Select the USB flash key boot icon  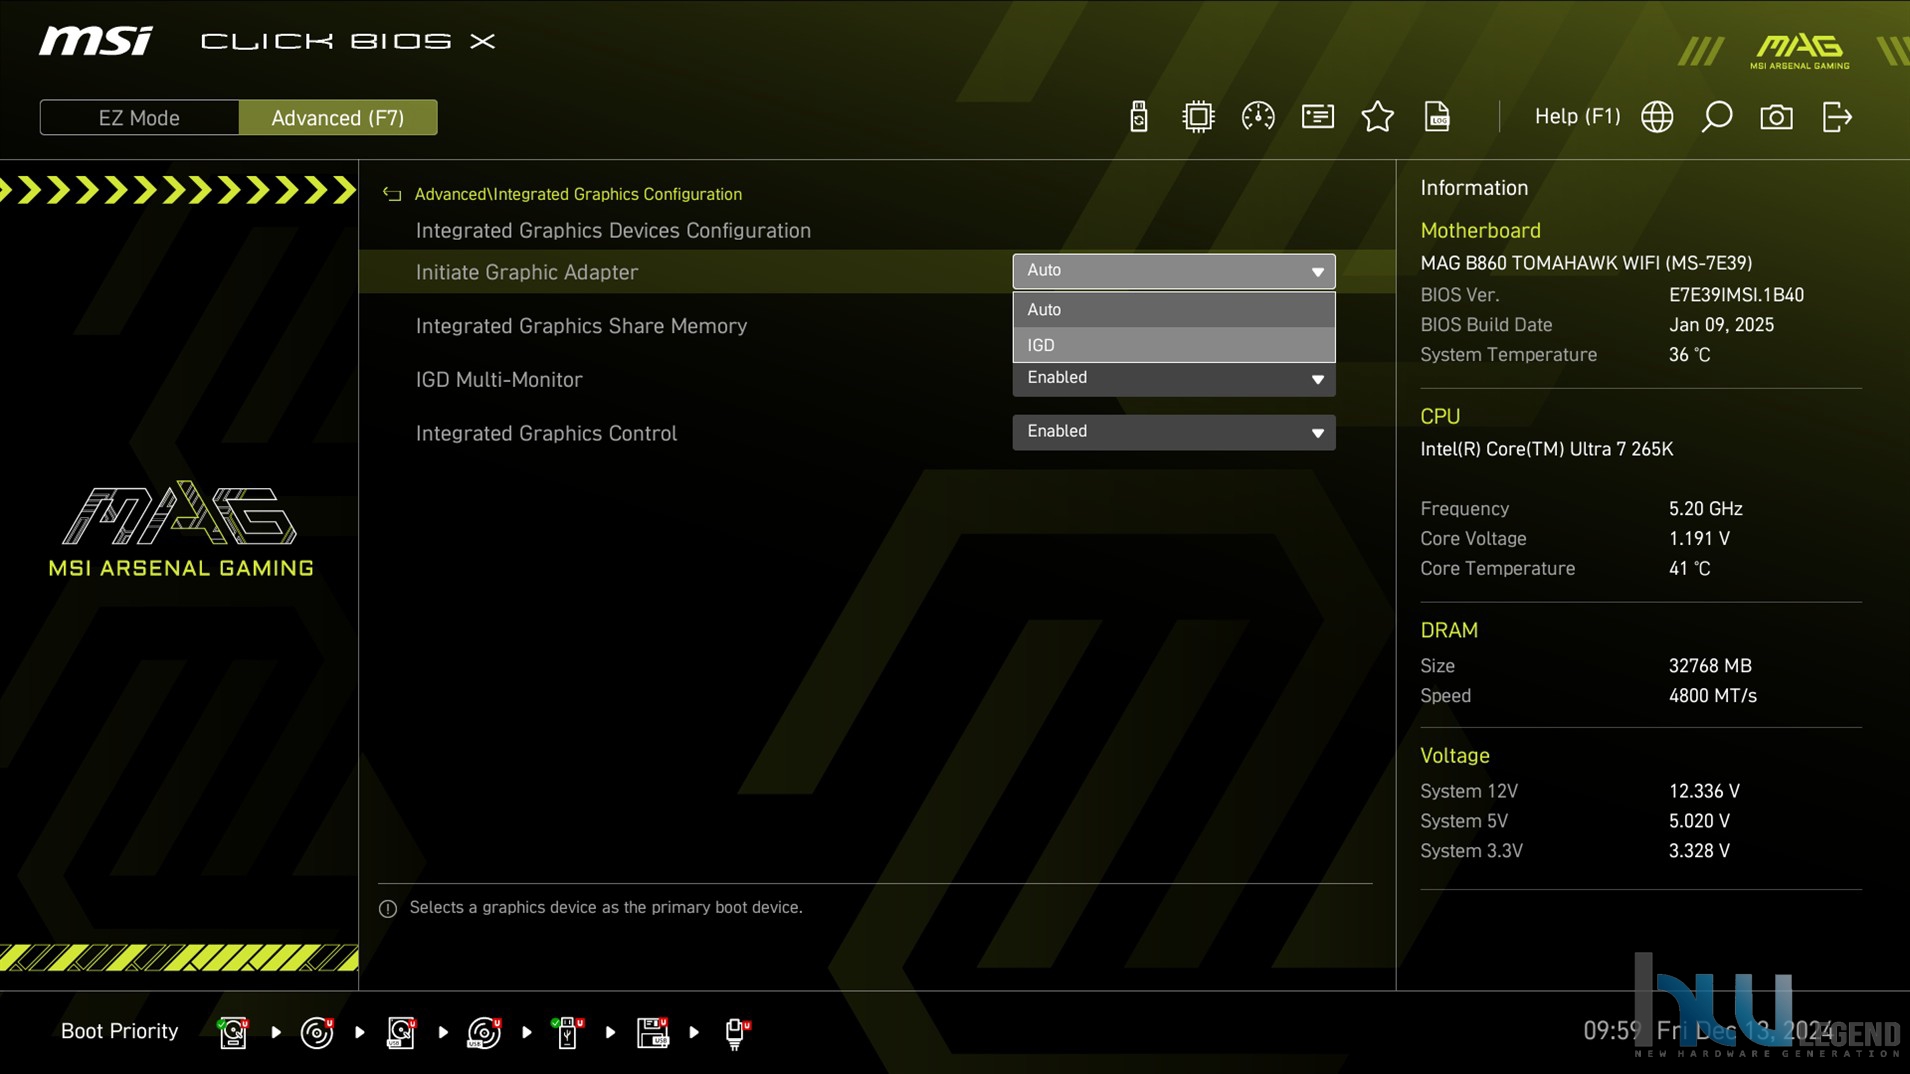pos(567,1032)
